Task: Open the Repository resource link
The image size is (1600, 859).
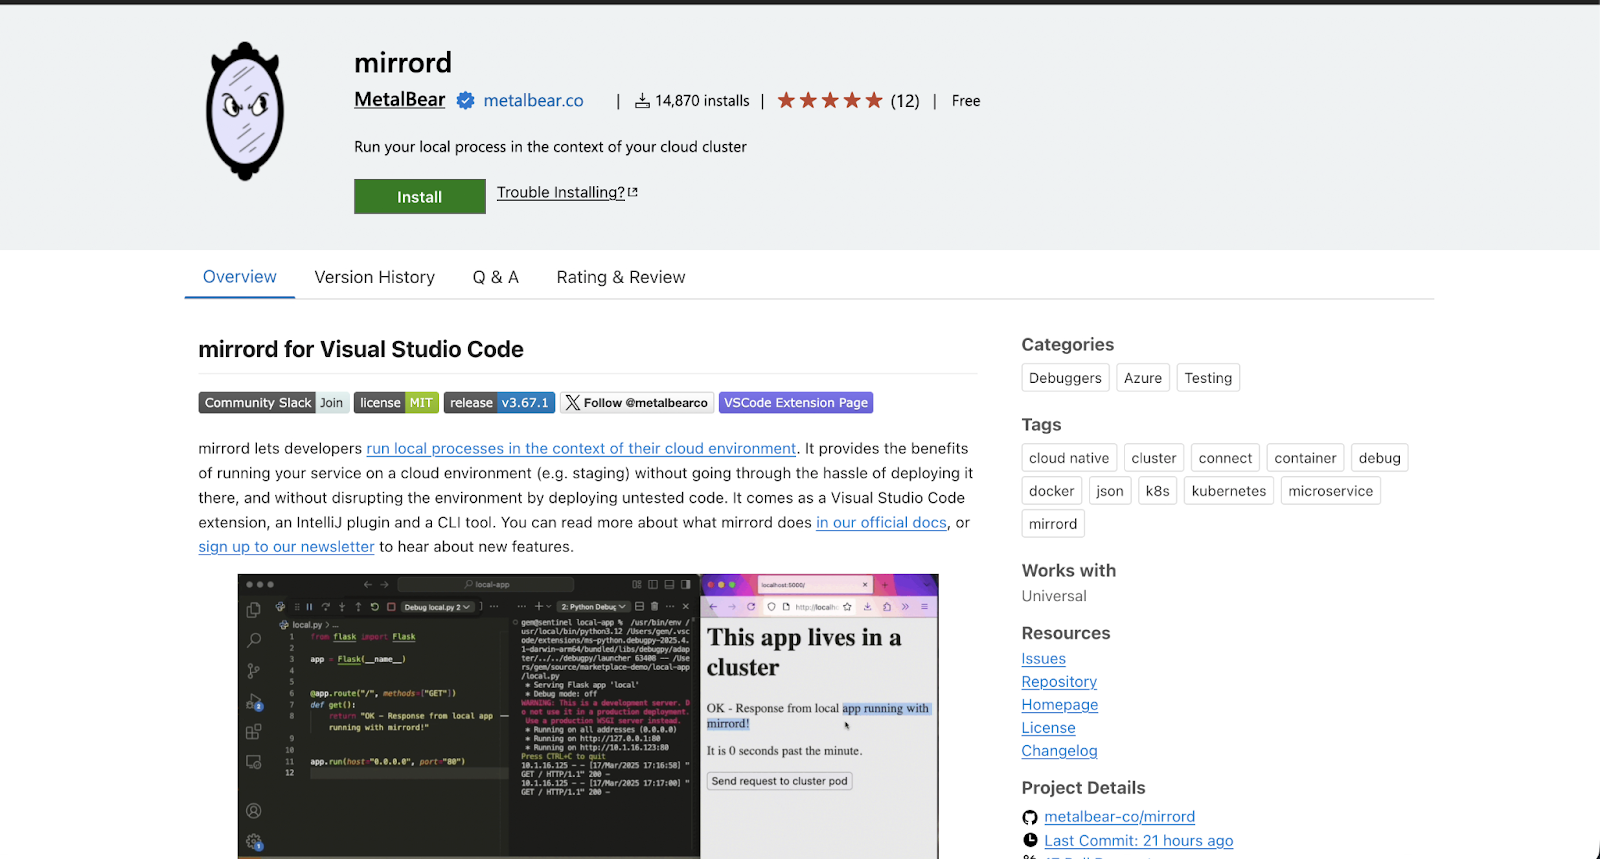Action: tap(1059, 682)
